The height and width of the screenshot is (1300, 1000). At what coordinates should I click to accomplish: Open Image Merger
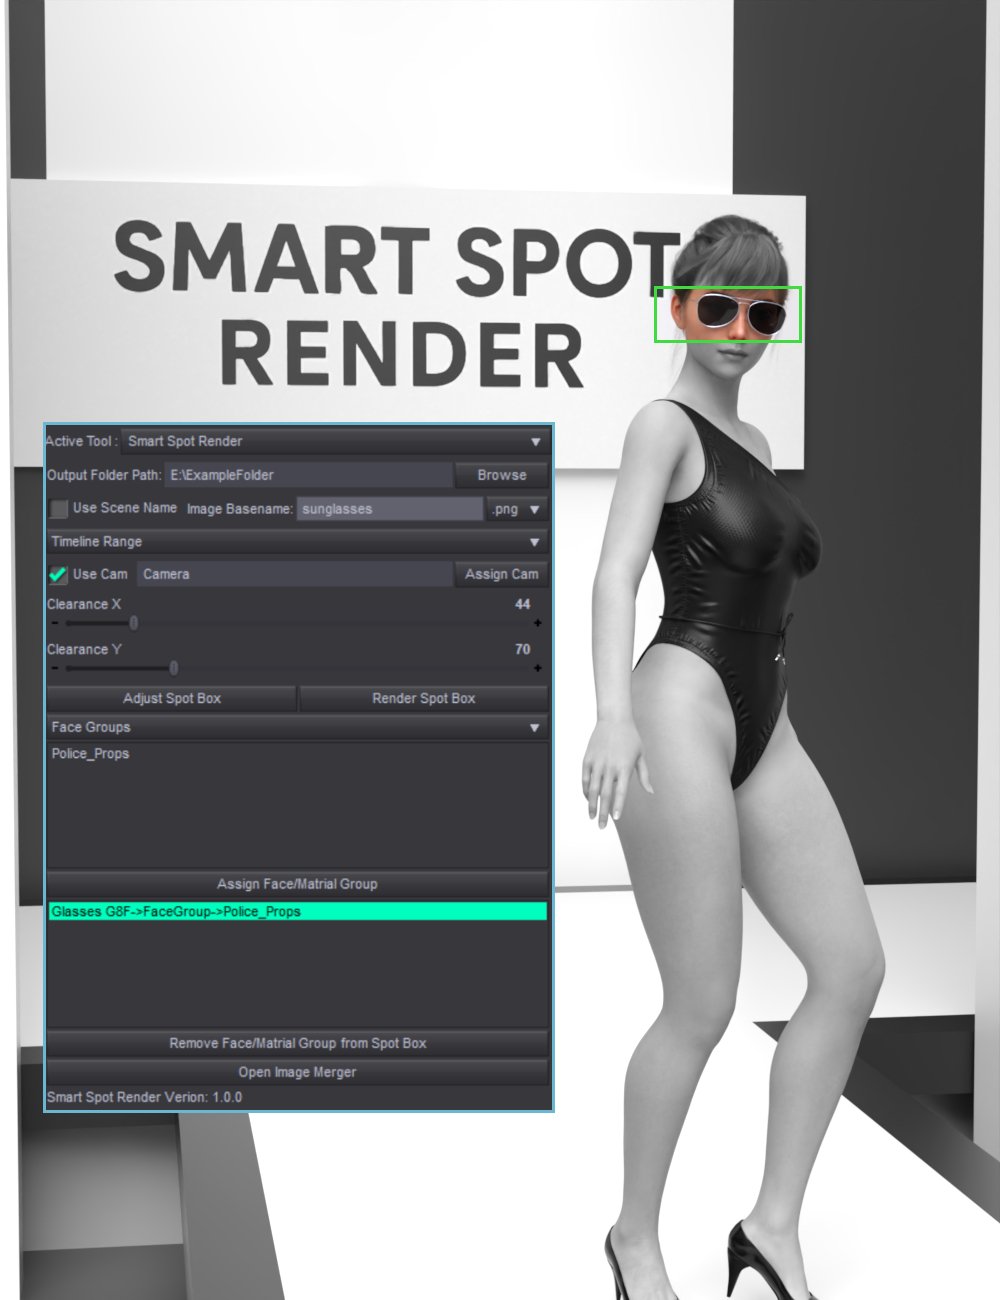pos(296,1071)
